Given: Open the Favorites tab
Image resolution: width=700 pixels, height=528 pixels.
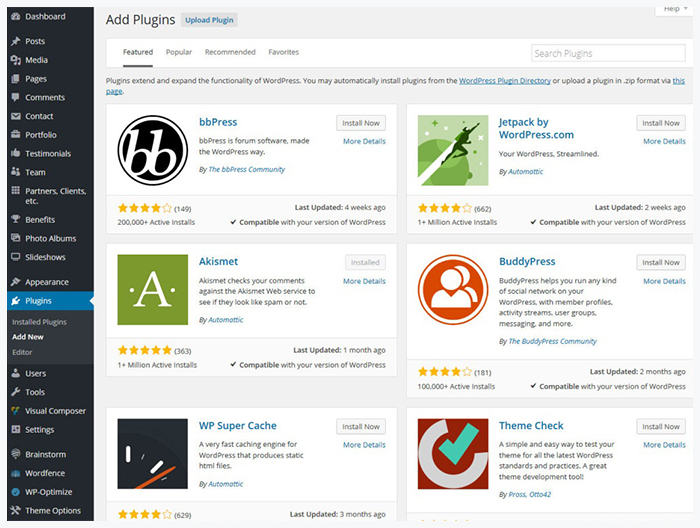Looking at the screenshot, I should [x=283, y=52].
